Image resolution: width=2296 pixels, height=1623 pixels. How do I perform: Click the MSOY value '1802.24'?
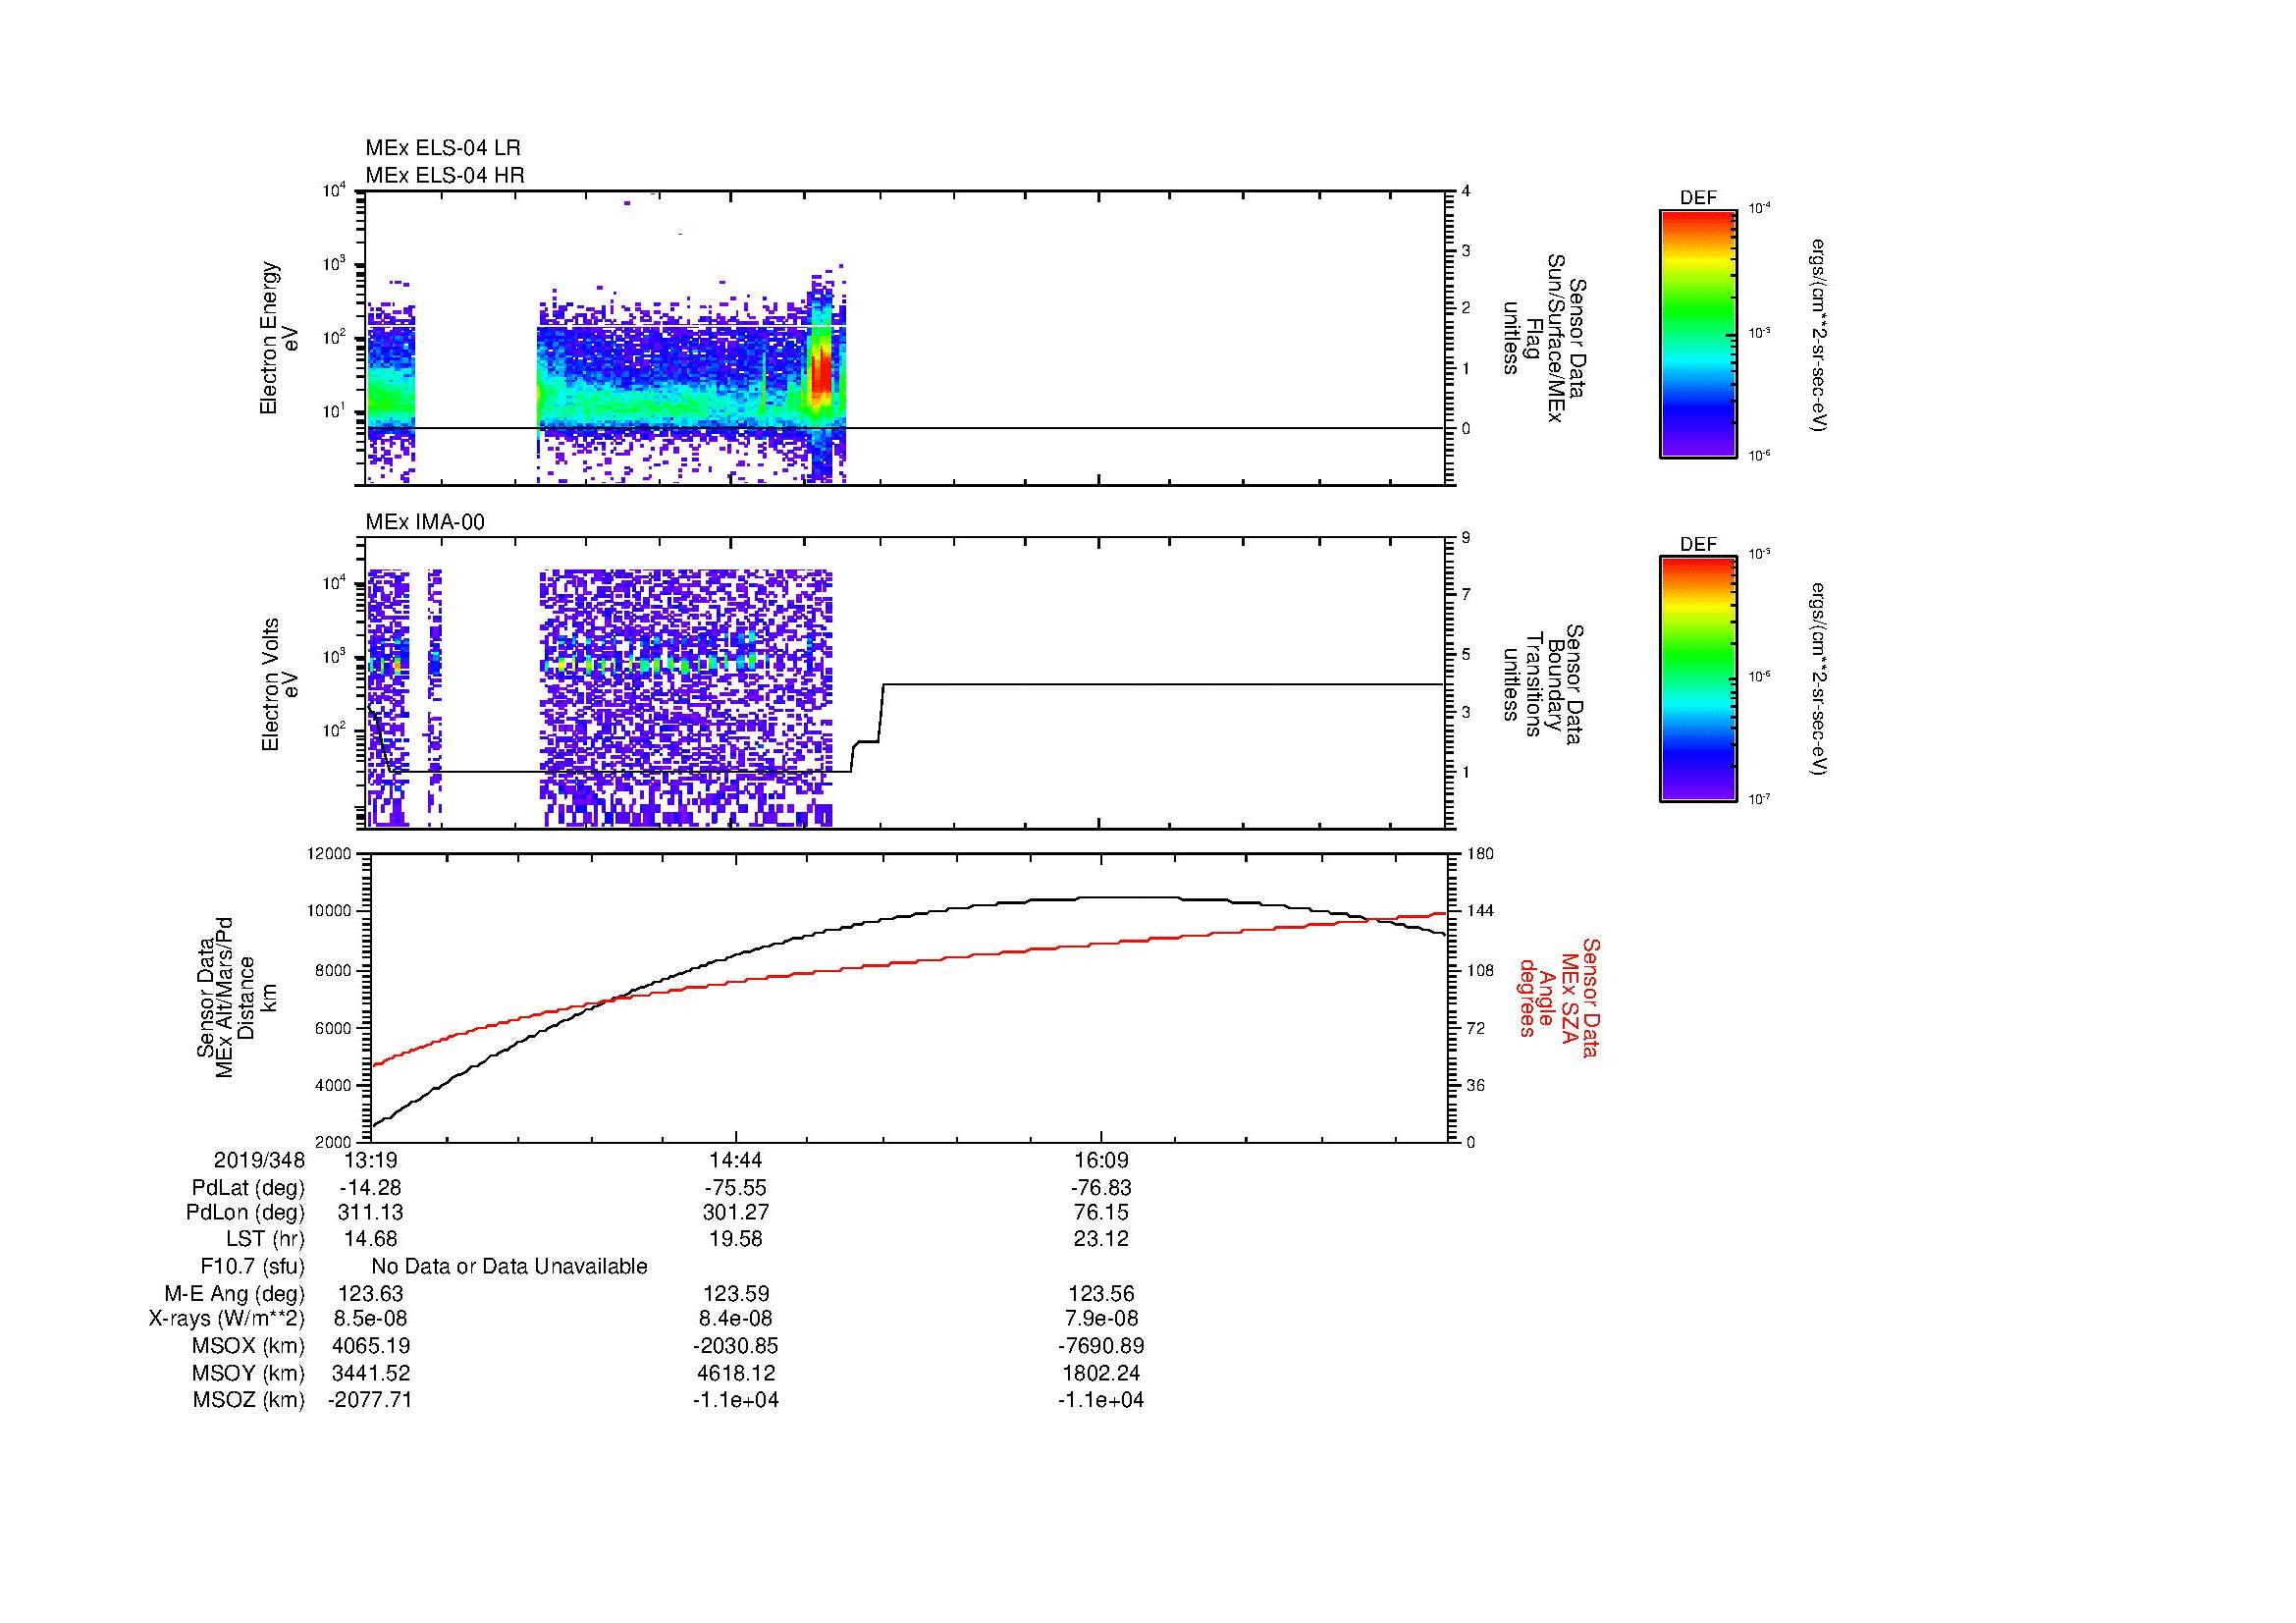point(1101,1373)
